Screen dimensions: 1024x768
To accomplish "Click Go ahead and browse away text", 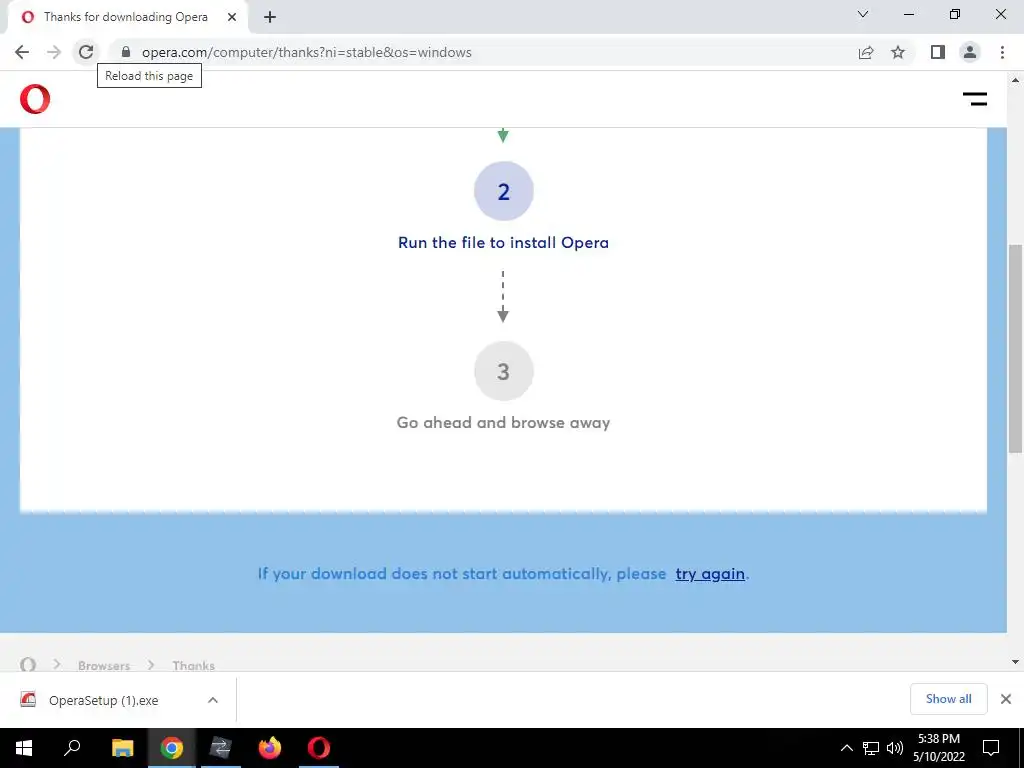I will coord(504,423).
